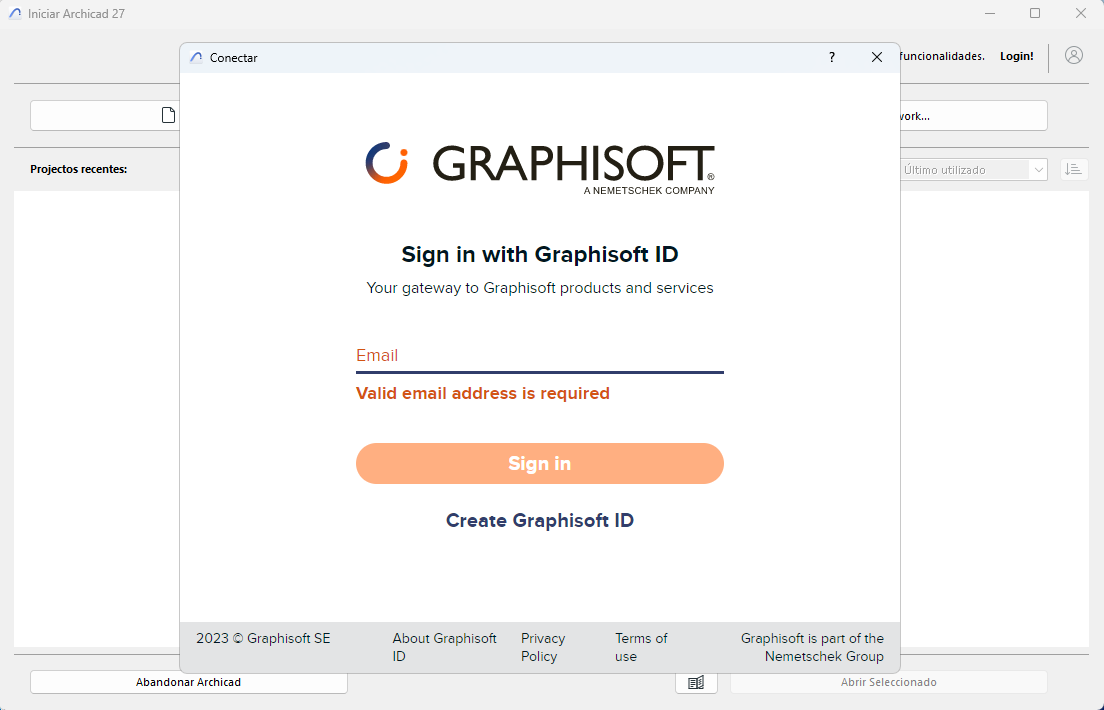Open the Privacy Policy link
The image size is (1104, 710).
[x=543, y=647]
